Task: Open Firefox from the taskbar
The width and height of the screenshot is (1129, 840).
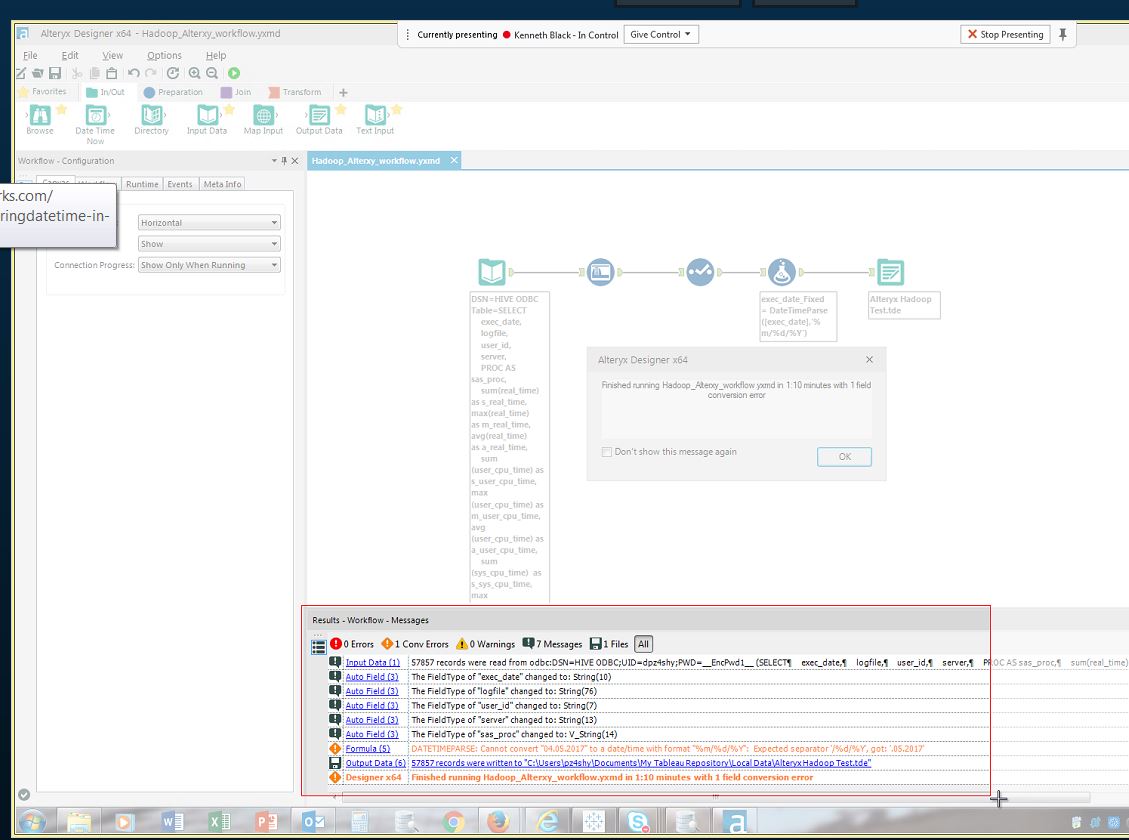Action: [x=498, y=821]
